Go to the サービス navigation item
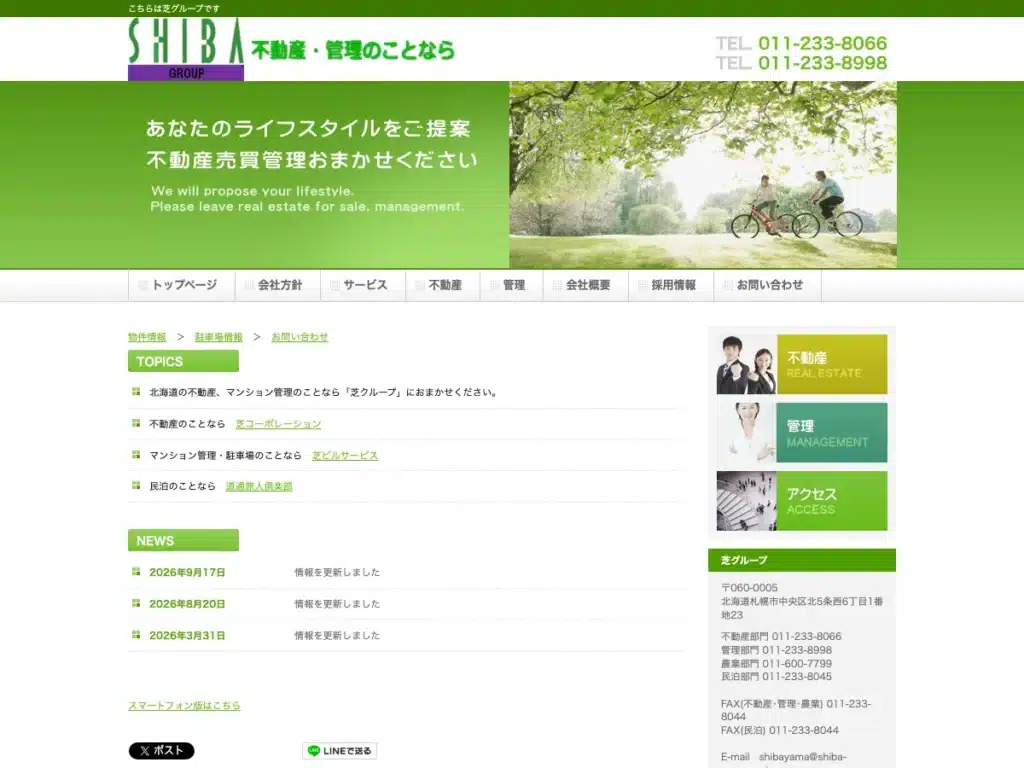Image resolution: width=1024 pixels, height=768 pixels. coord(363,285)
